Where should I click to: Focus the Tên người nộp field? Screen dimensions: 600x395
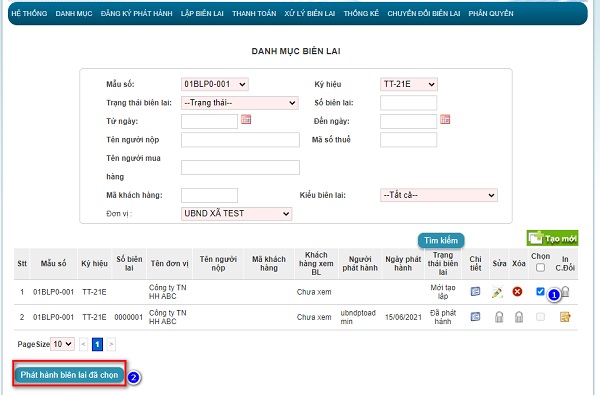coord(240,140)
